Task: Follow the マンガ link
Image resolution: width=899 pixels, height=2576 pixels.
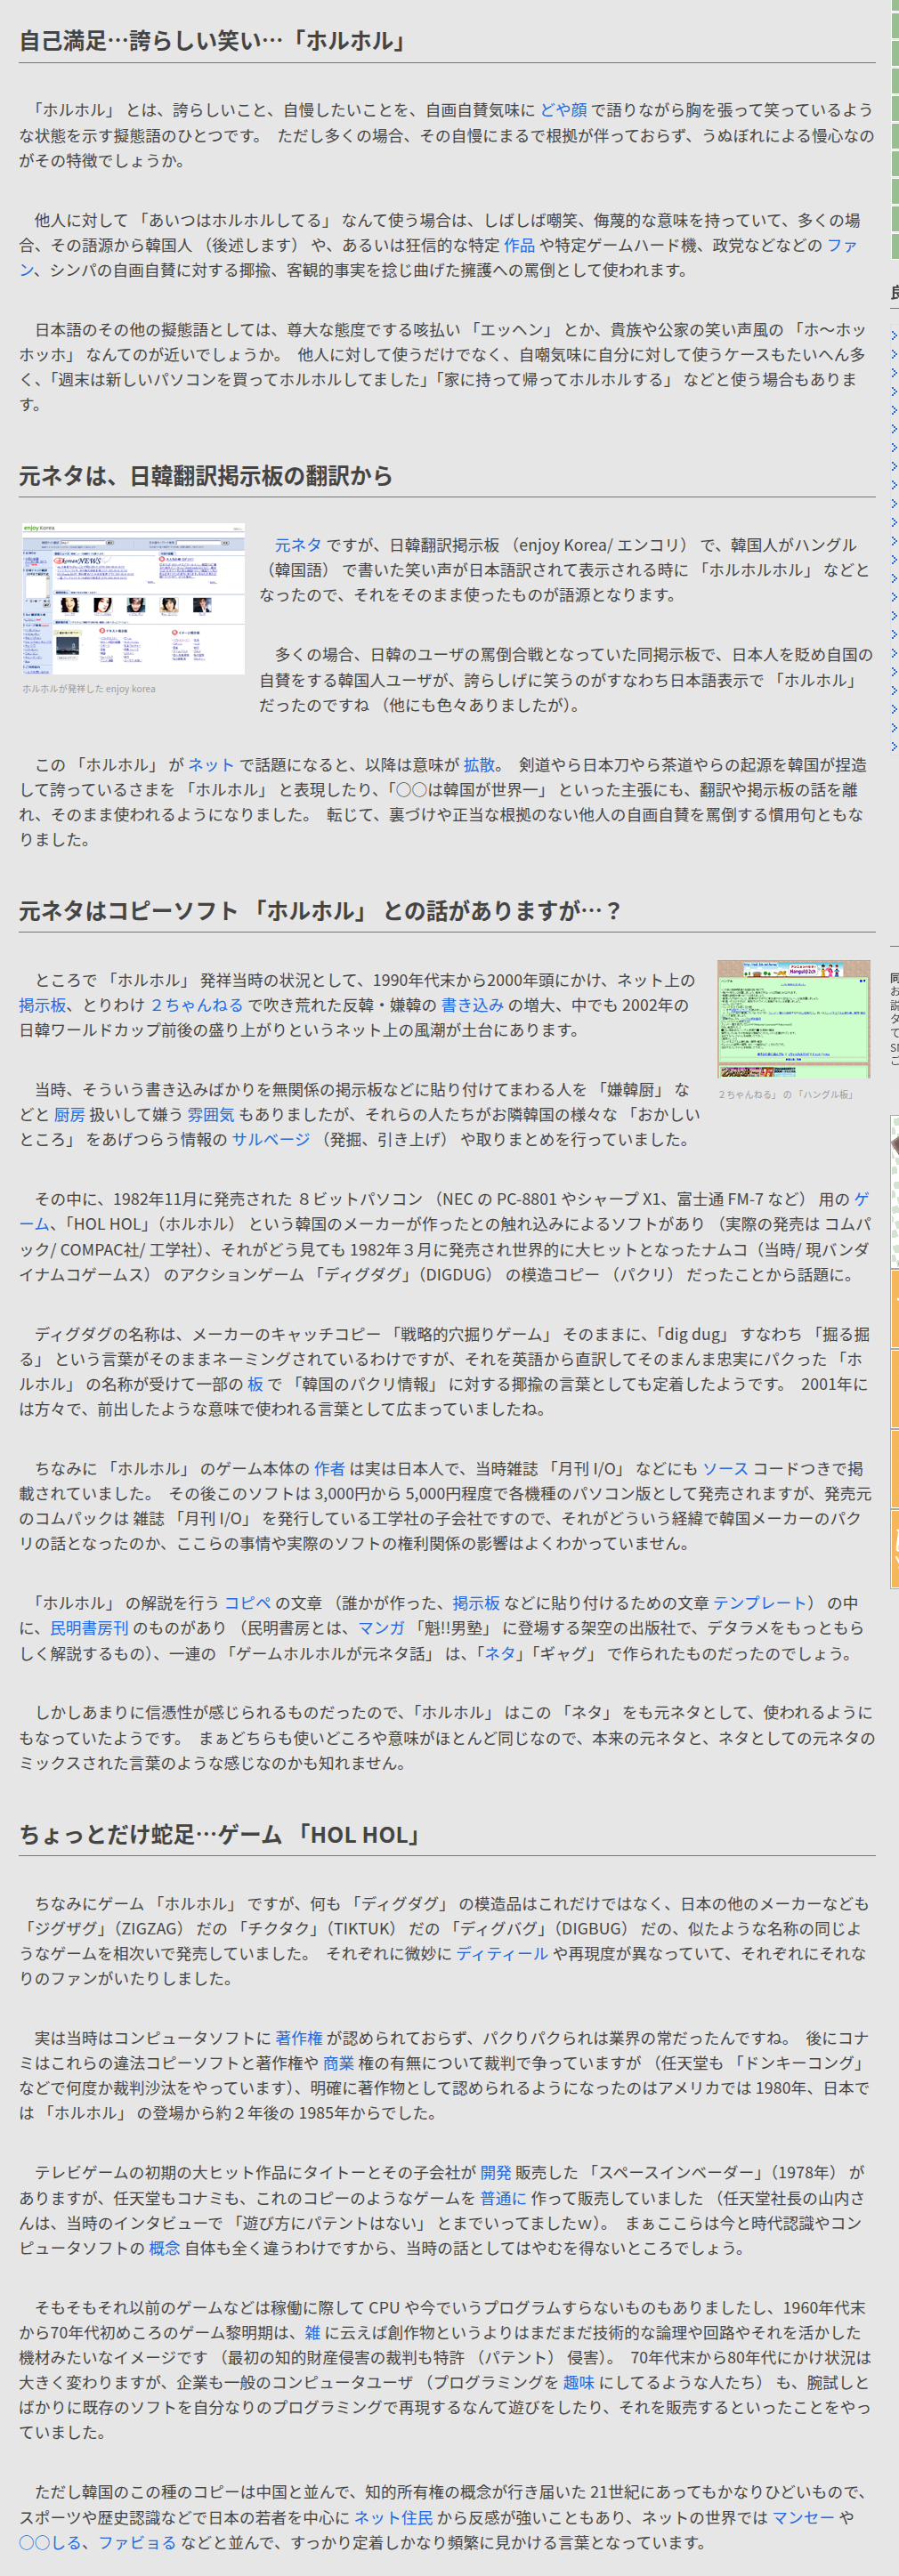Action: point(381,1629)
